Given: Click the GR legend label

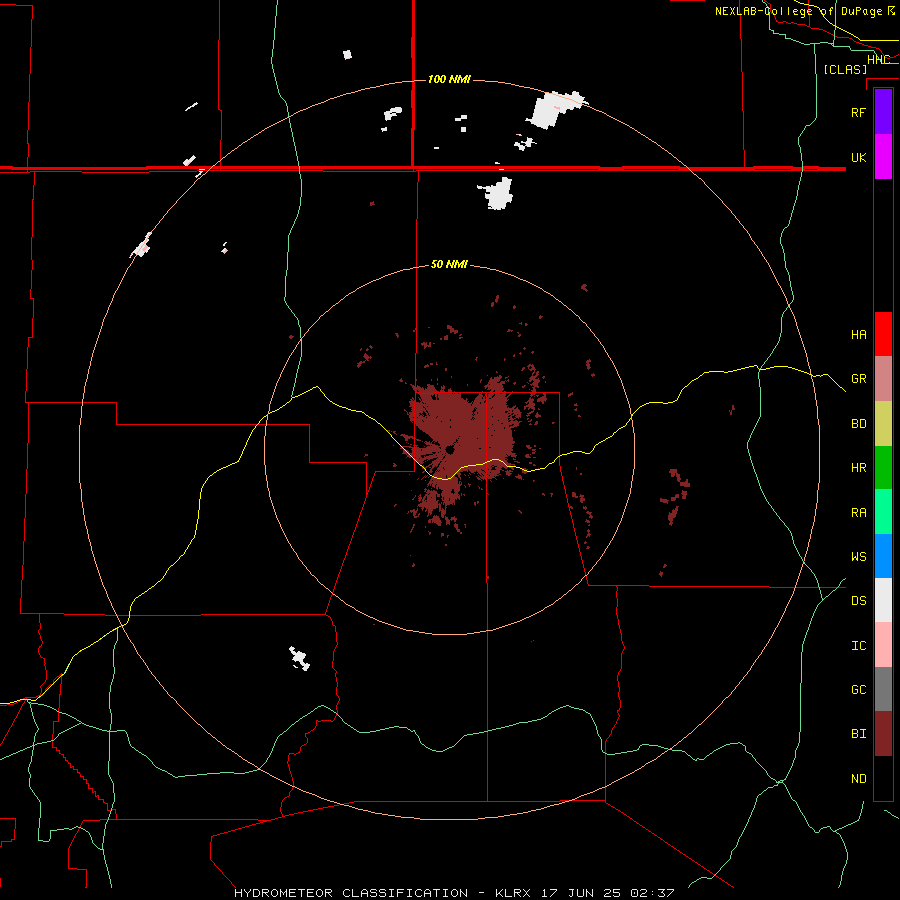Looking at the screenshot, I should [x=858, y=379].
